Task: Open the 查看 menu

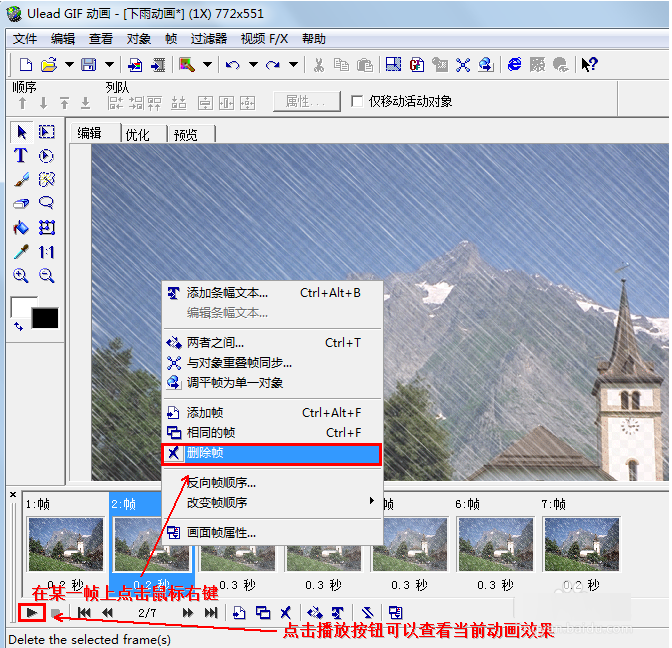Action: click(x=101, y=39)
